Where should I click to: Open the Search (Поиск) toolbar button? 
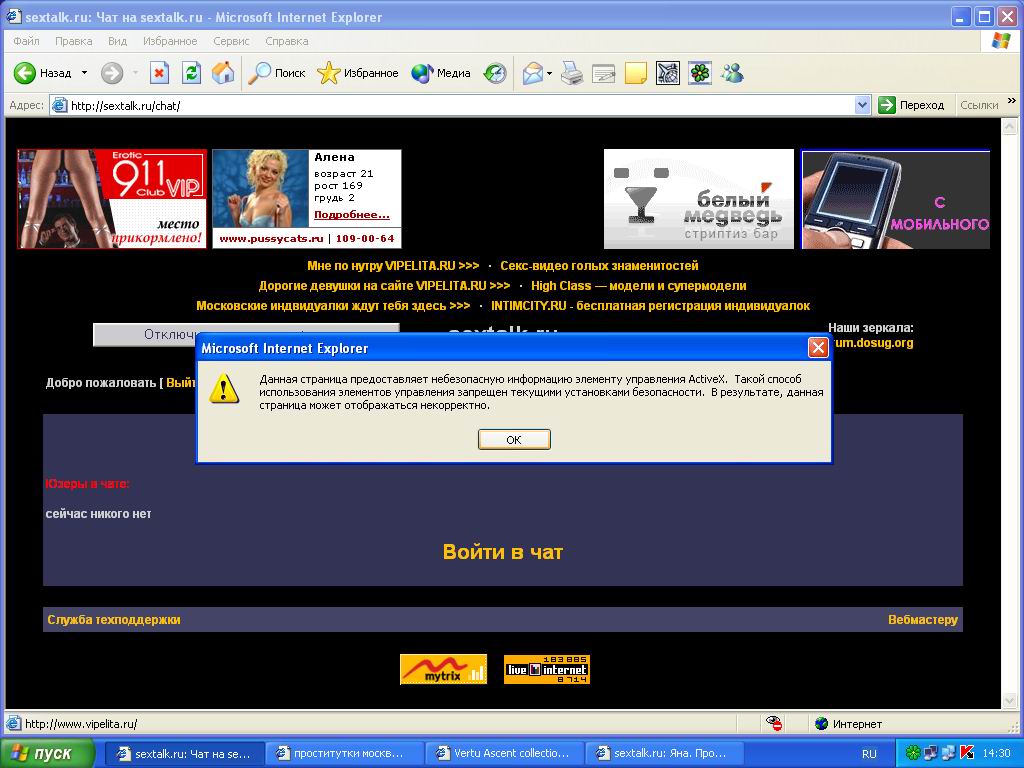pos(277,73)
